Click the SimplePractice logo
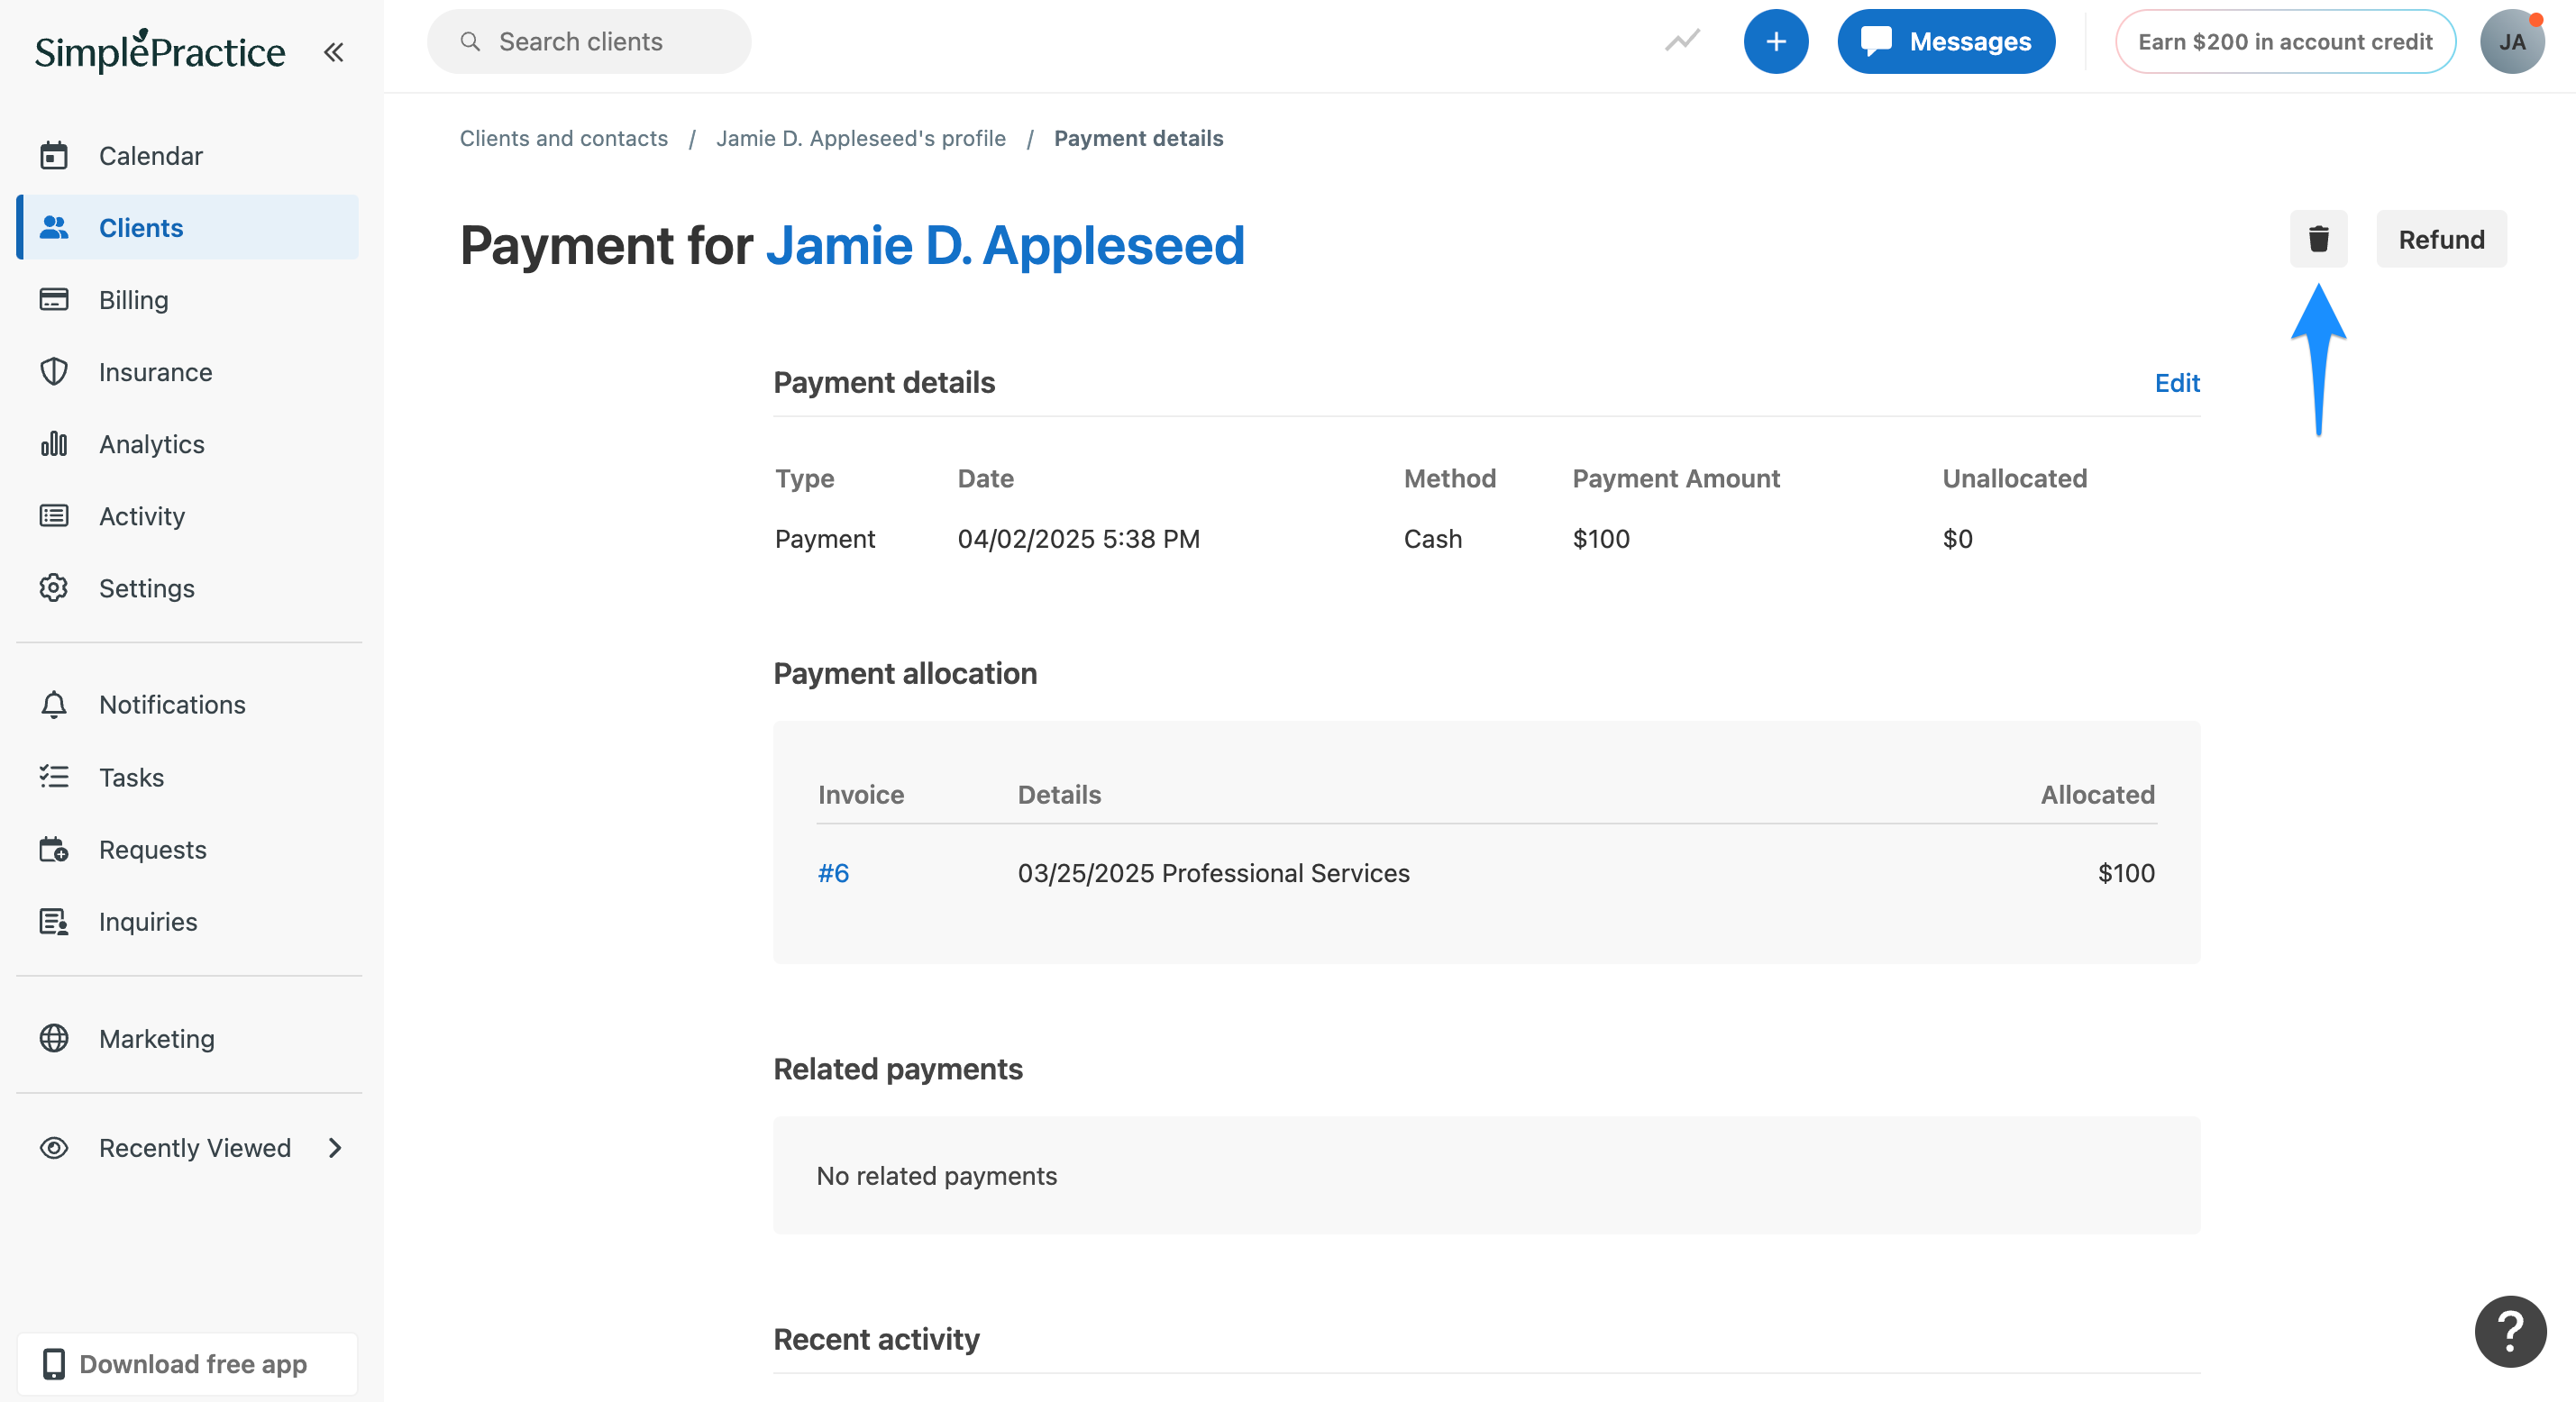Screen dimensions: 2576x1402 160,51
